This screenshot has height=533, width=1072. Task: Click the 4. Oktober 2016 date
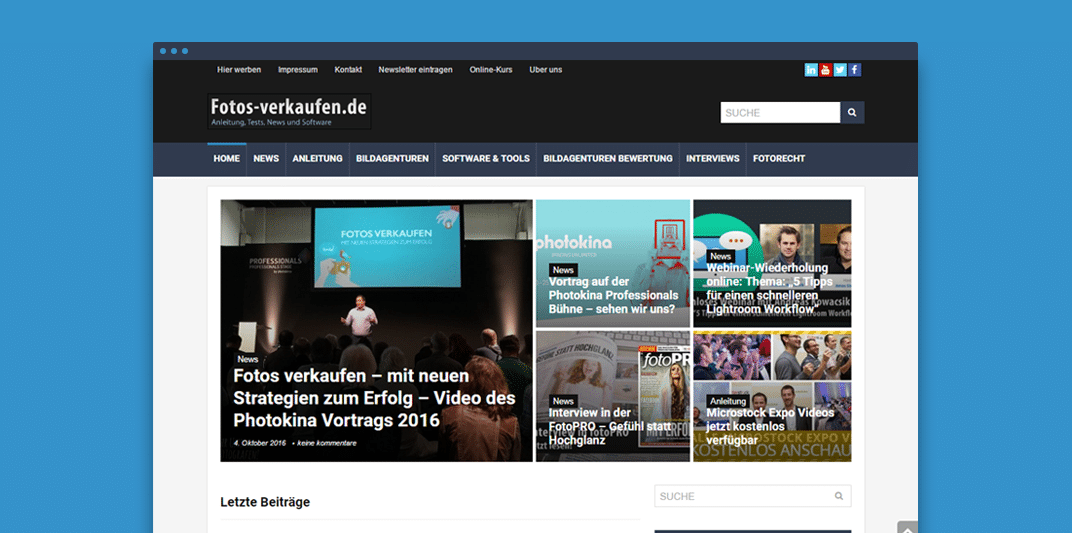260,443
